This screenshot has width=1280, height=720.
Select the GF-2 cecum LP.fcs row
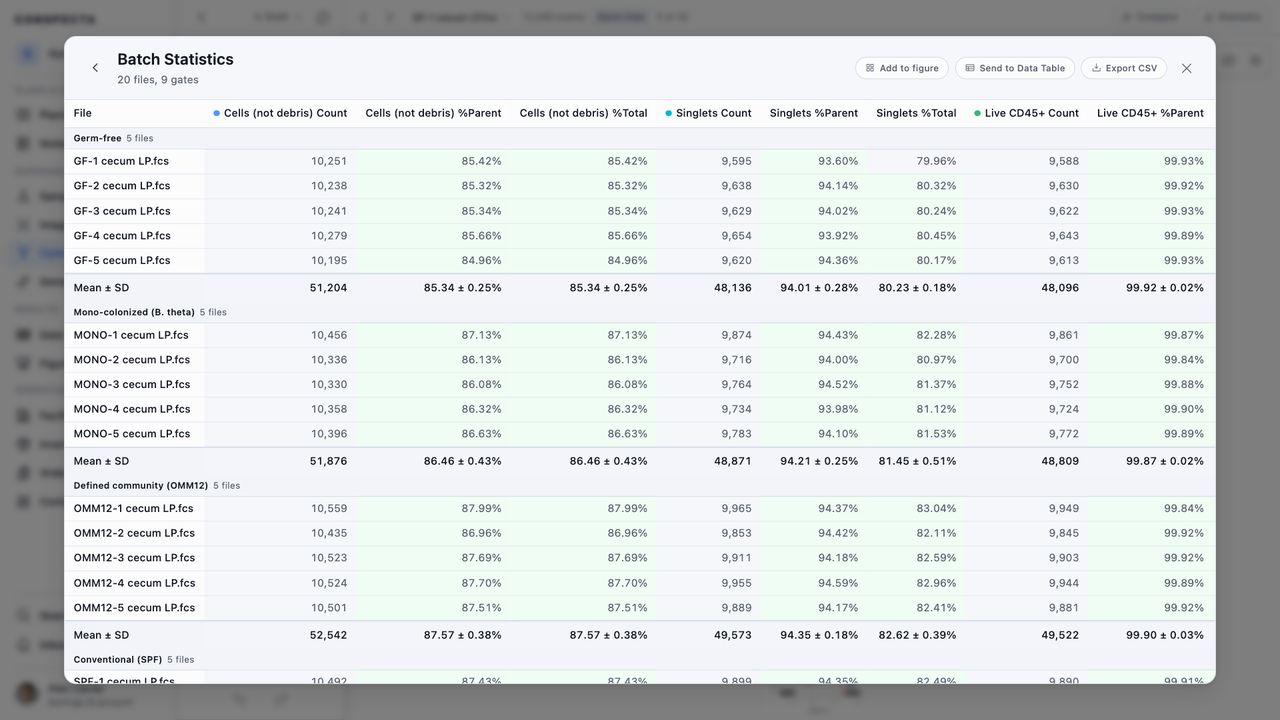[x=640, y=186]
